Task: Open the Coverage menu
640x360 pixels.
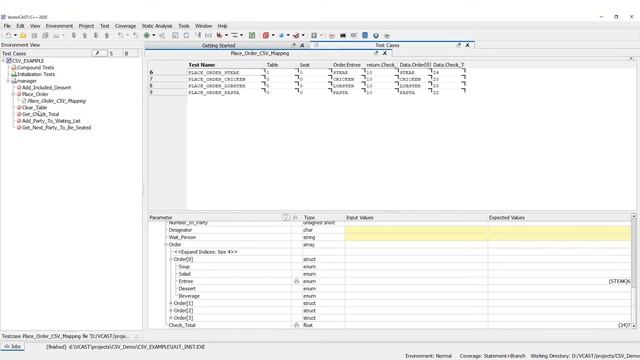Action: point(125,26)
